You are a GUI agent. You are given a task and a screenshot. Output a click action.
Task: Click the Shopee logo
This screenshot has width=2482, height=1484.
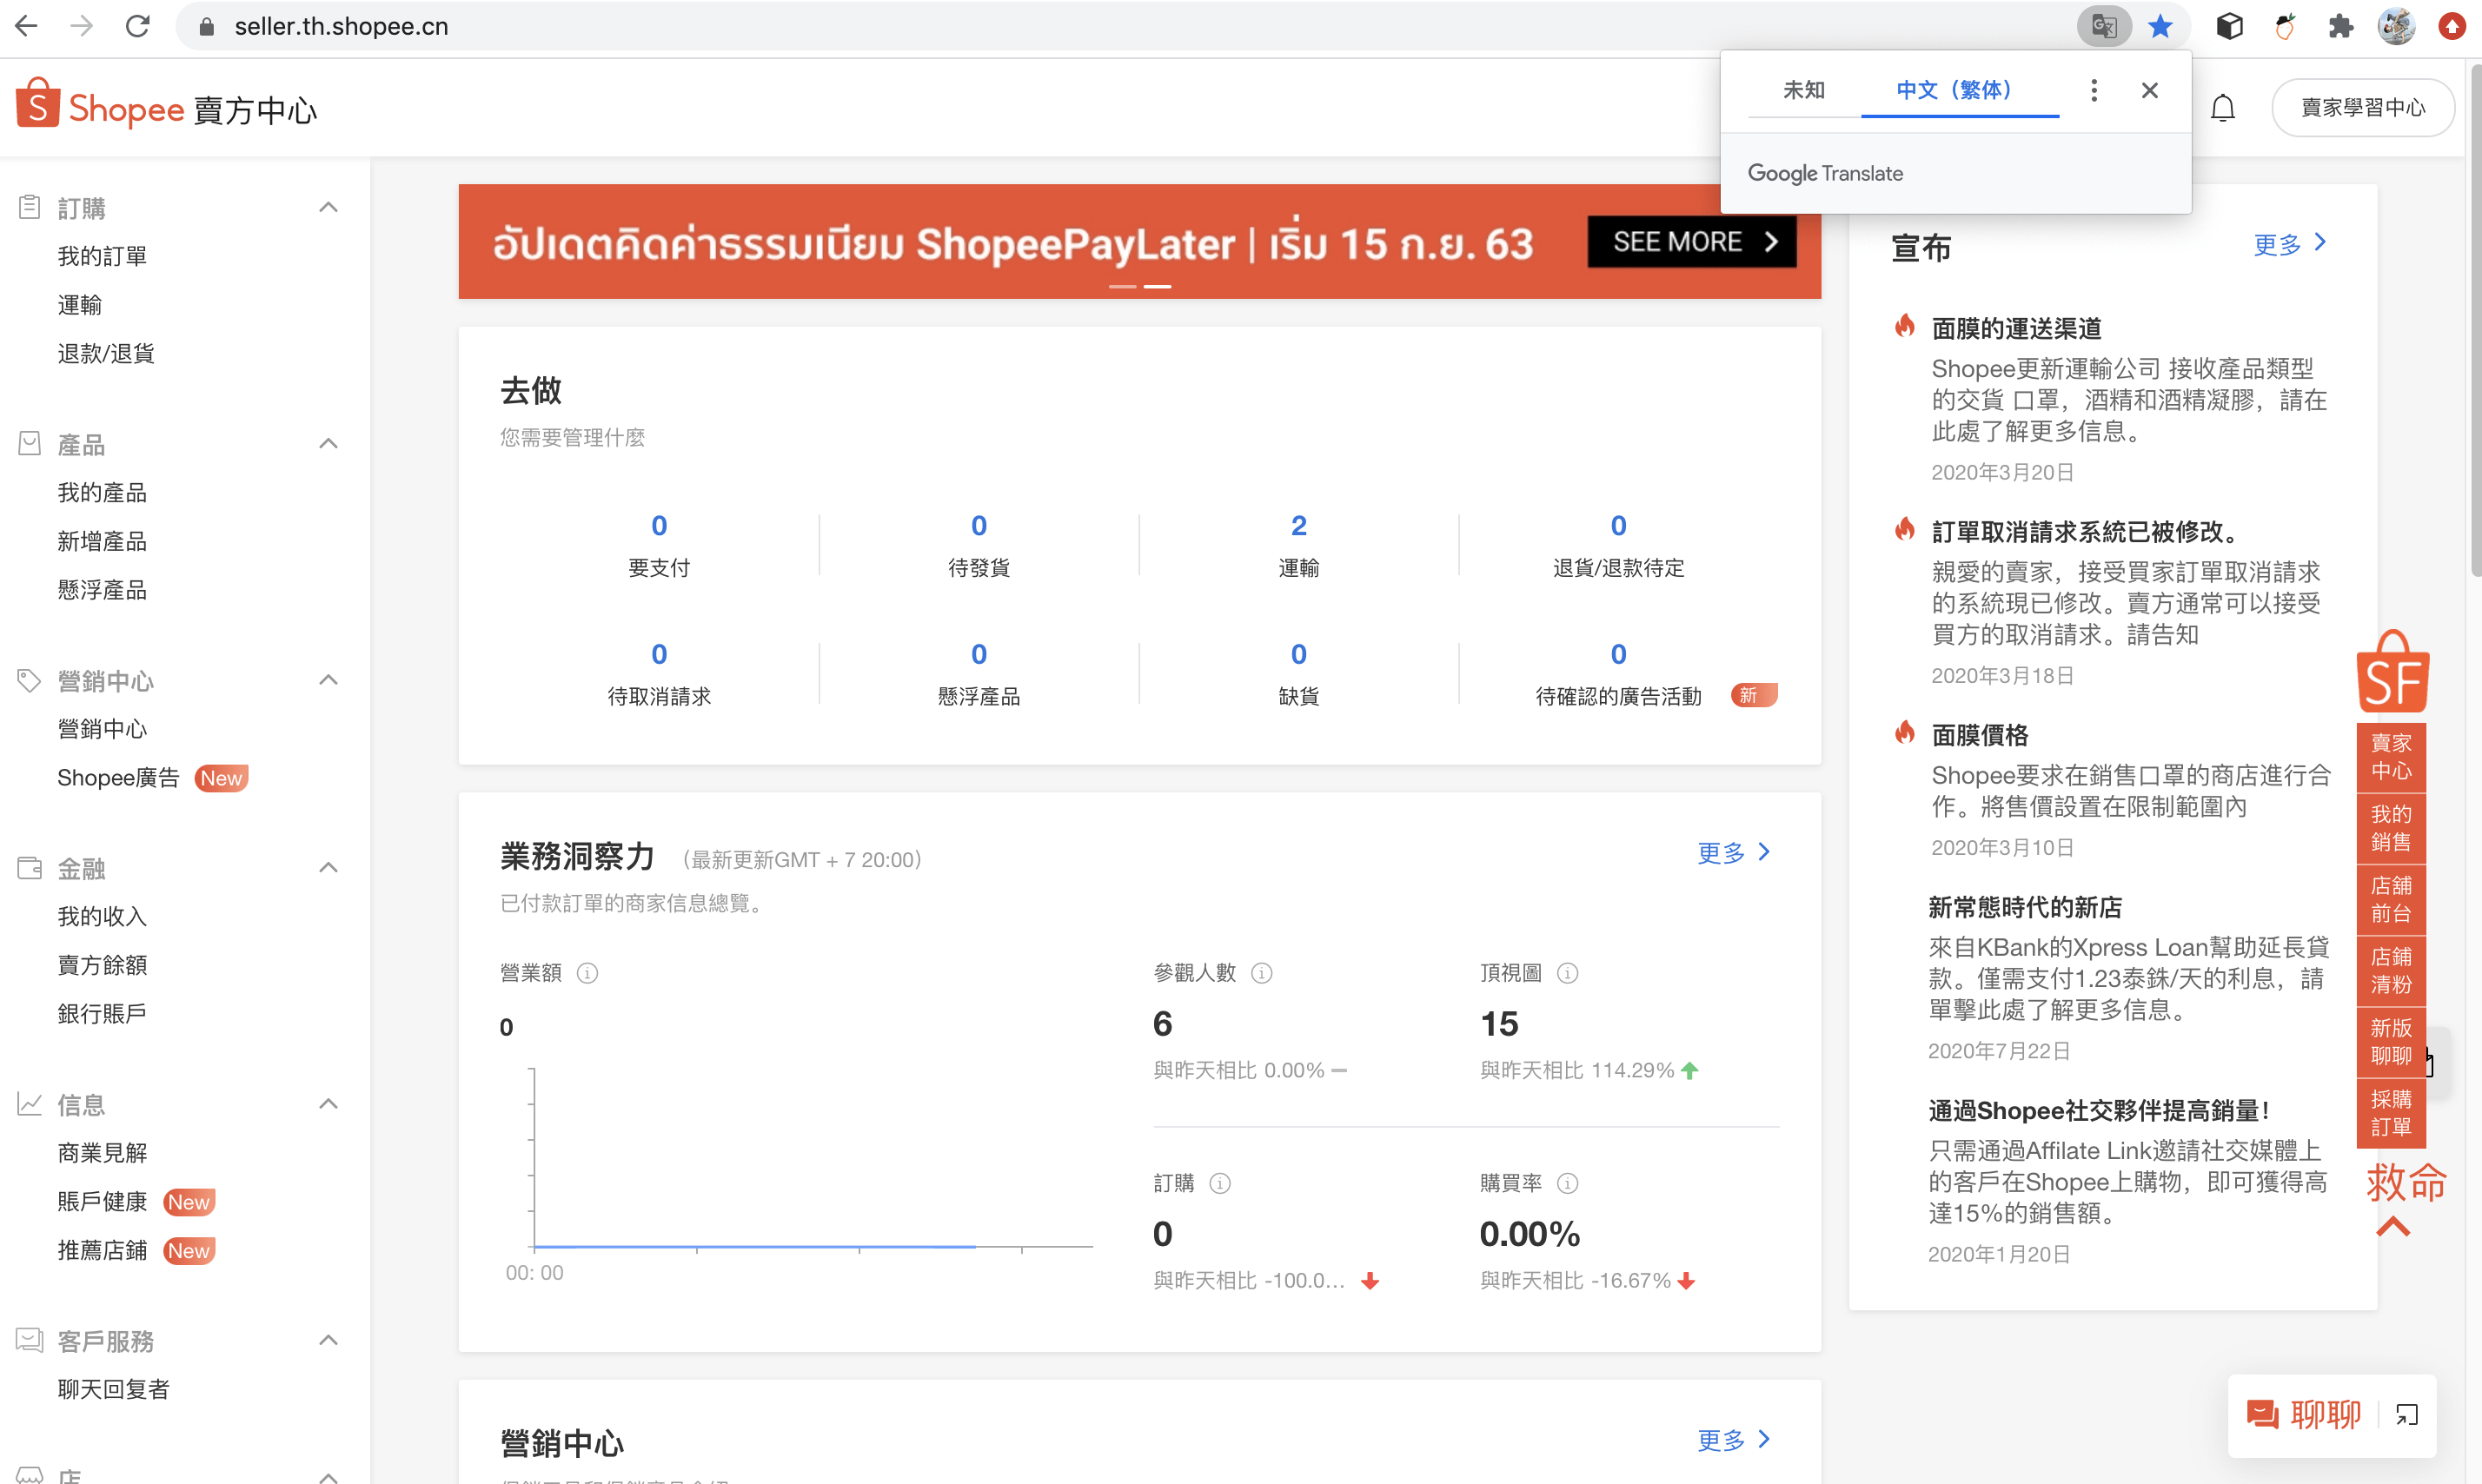point(100,106)
